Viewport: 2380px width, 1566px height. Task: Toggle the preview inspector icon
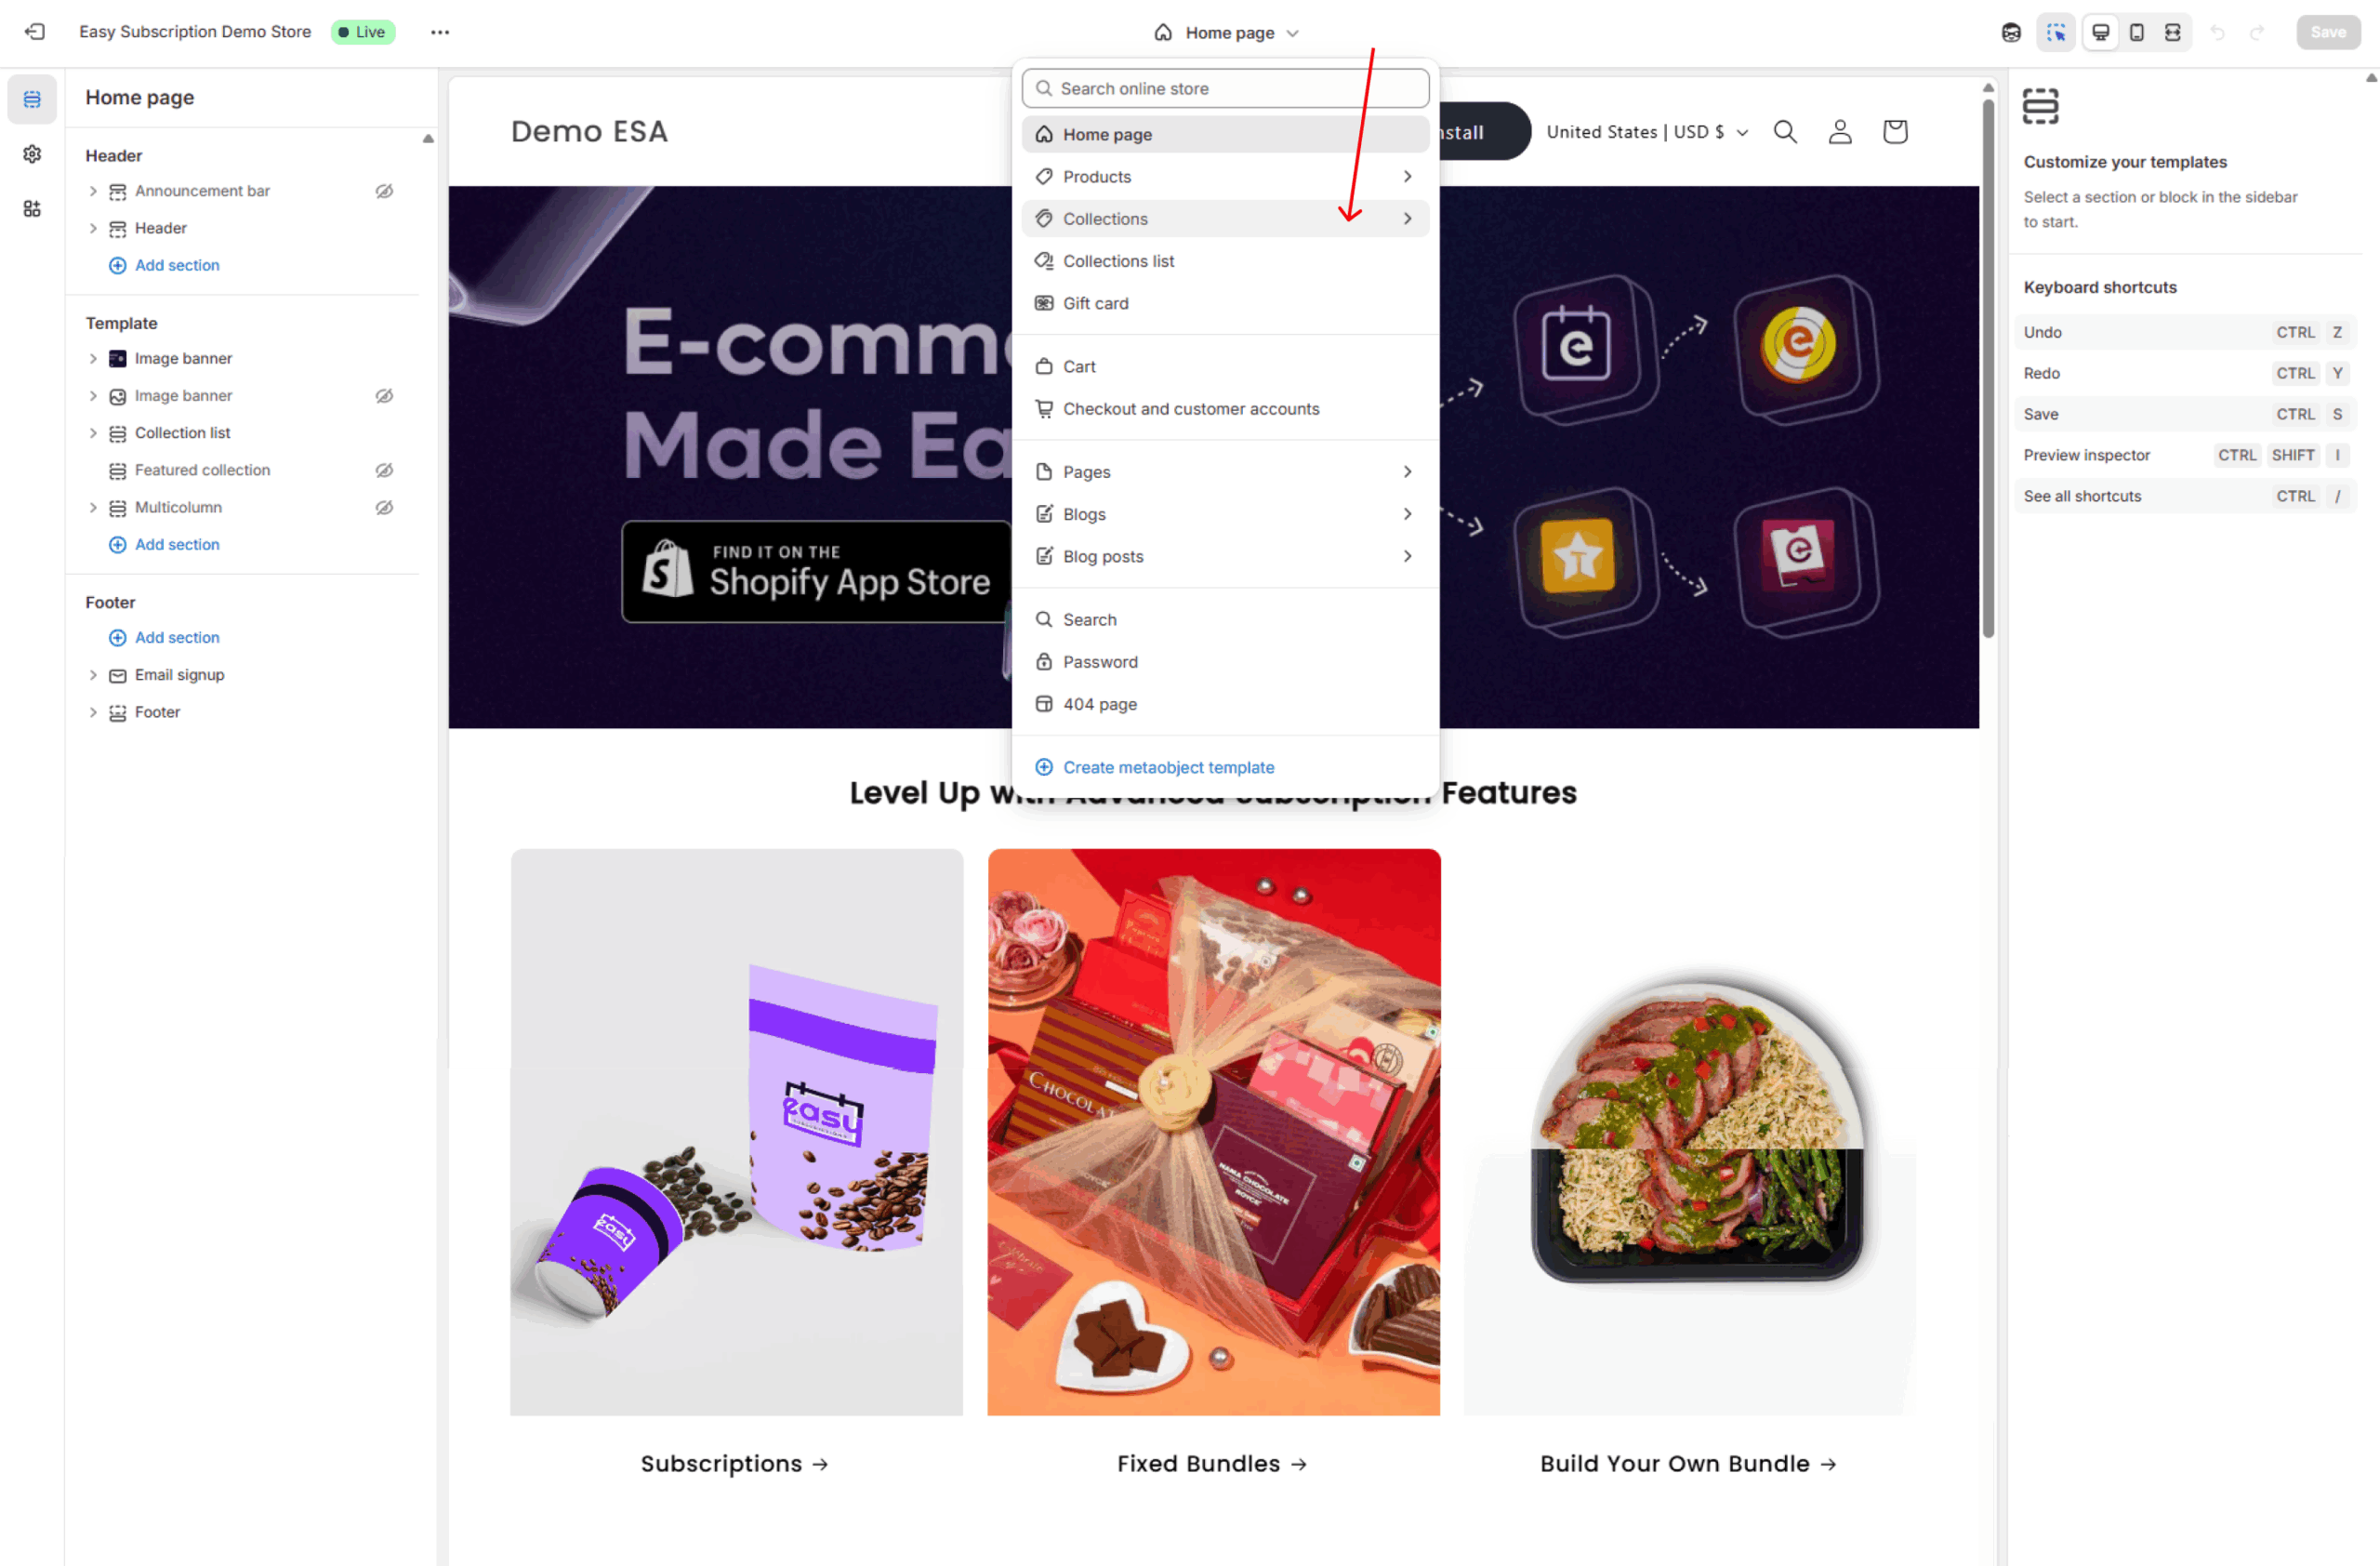click(2056, 32)
